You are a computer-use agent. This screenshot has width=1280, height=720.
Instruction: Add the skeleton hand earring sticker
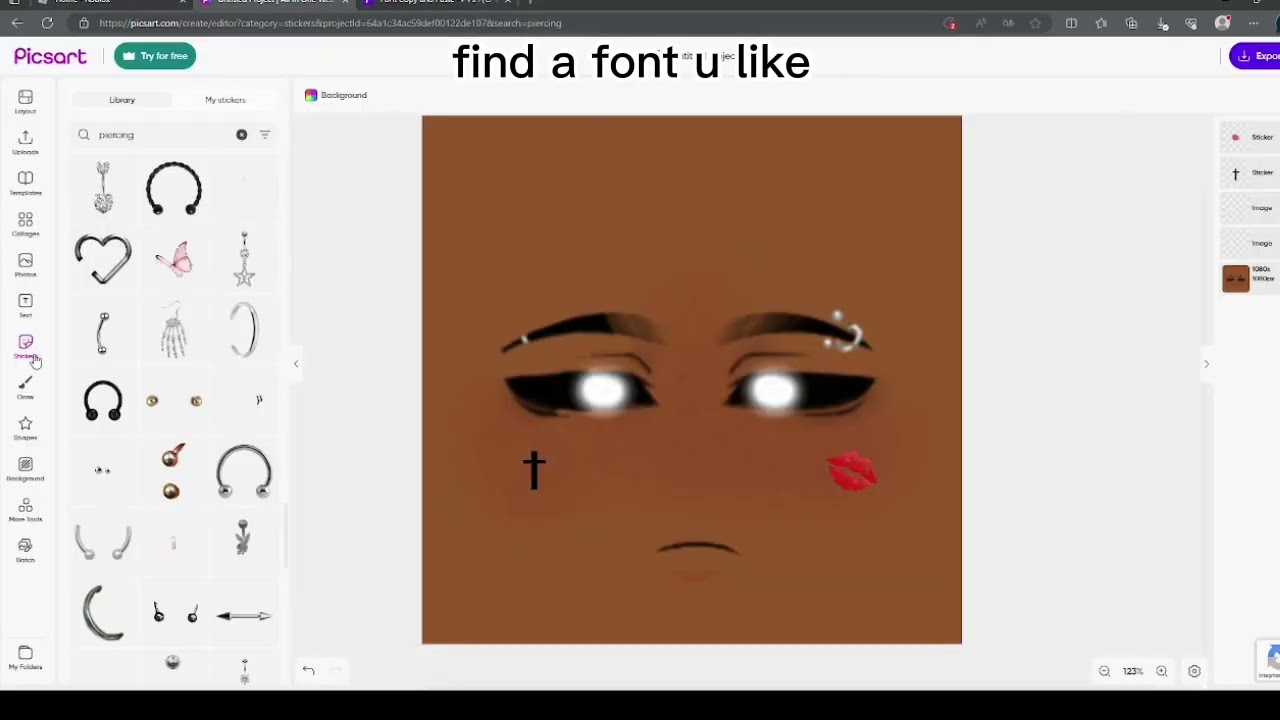pyautogui.click(x=174, y=330)
